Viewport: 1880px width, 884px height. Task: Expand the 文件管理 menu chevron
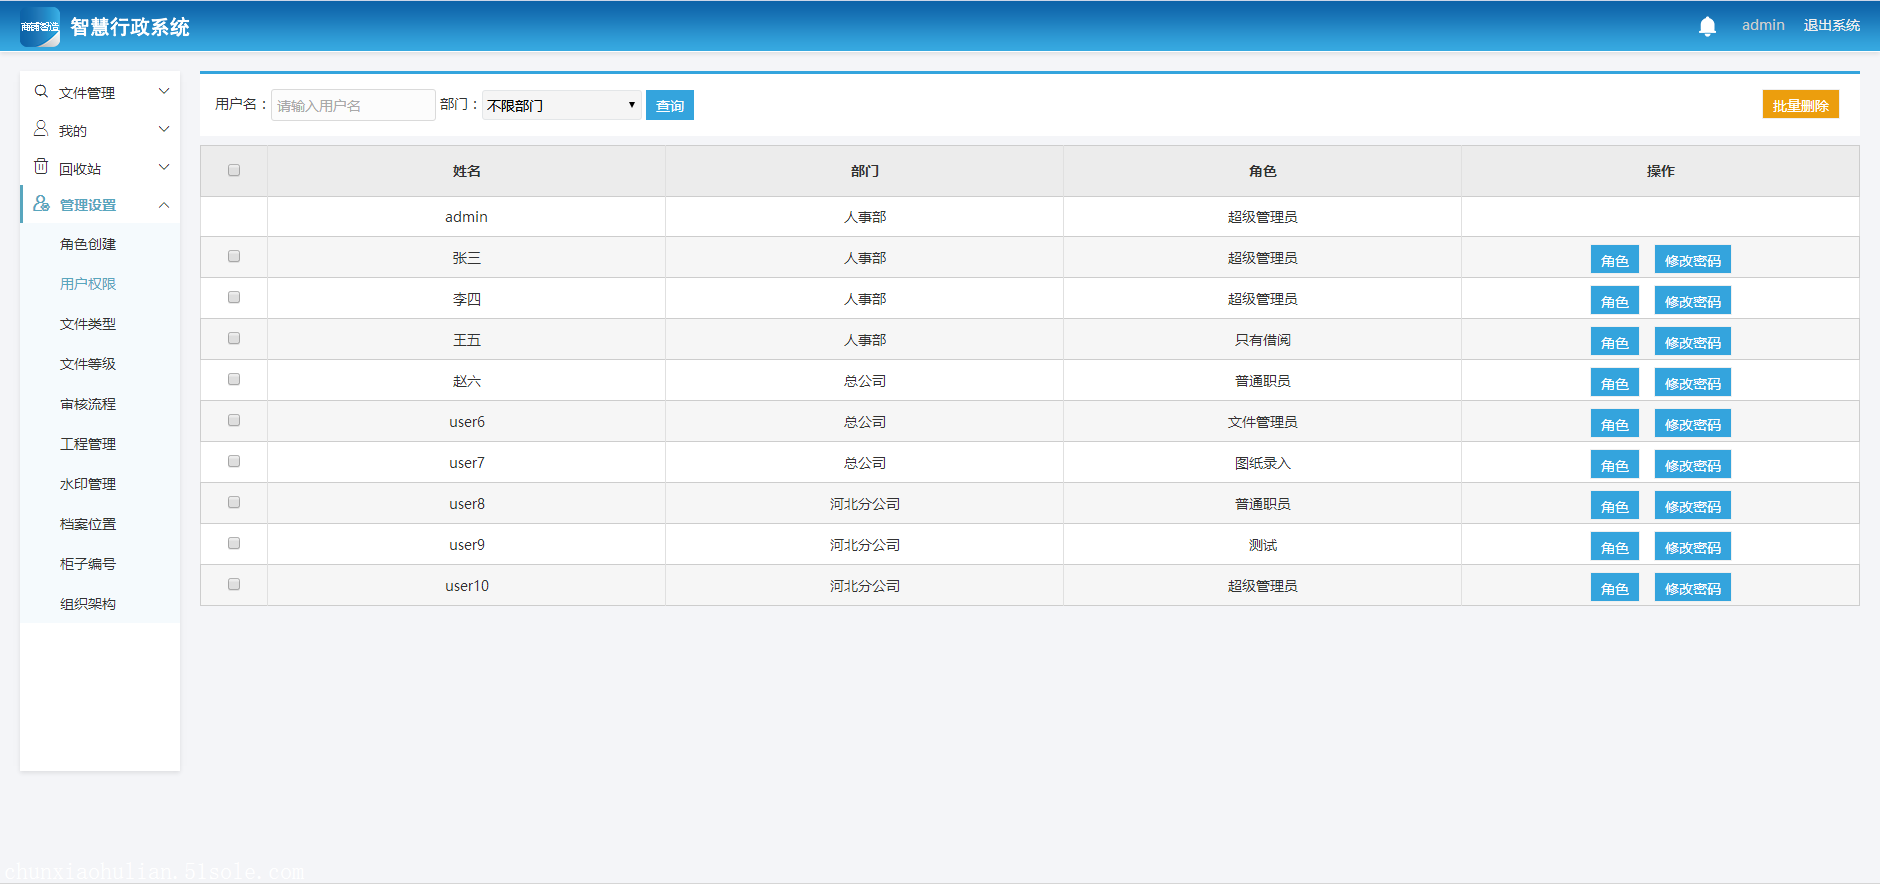pyautogui.click(x=164, y=91)
